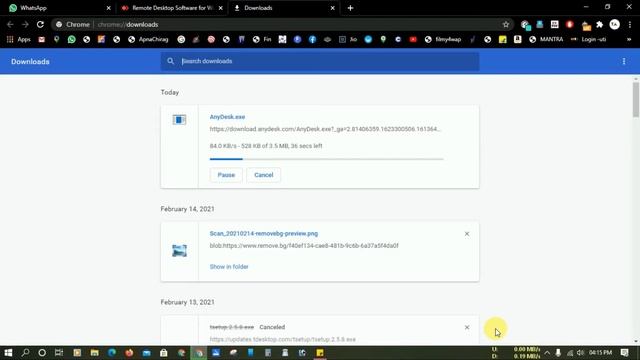This screenshot has width=640, height=360.
Task: Open the Fin bookmark
Action: coord(262,40)
